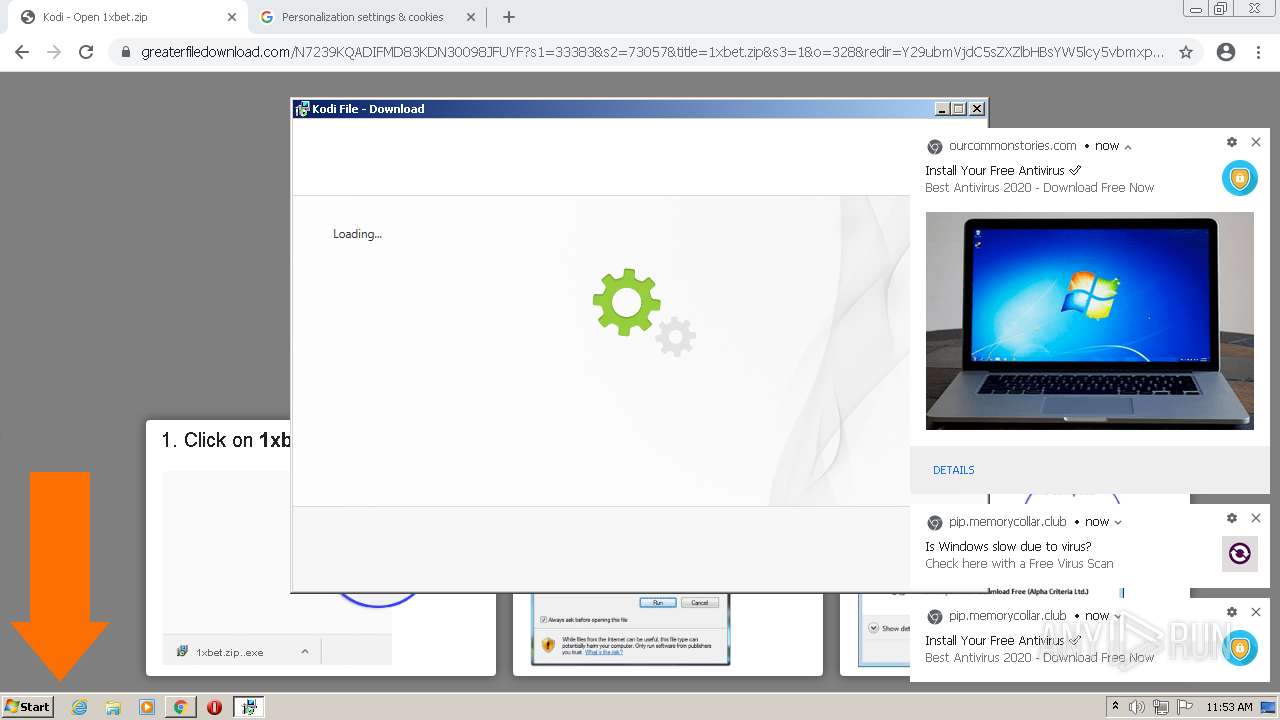
Task: Dismiss the bottom memorycollar.club notification
Action: pos(1256,612)
